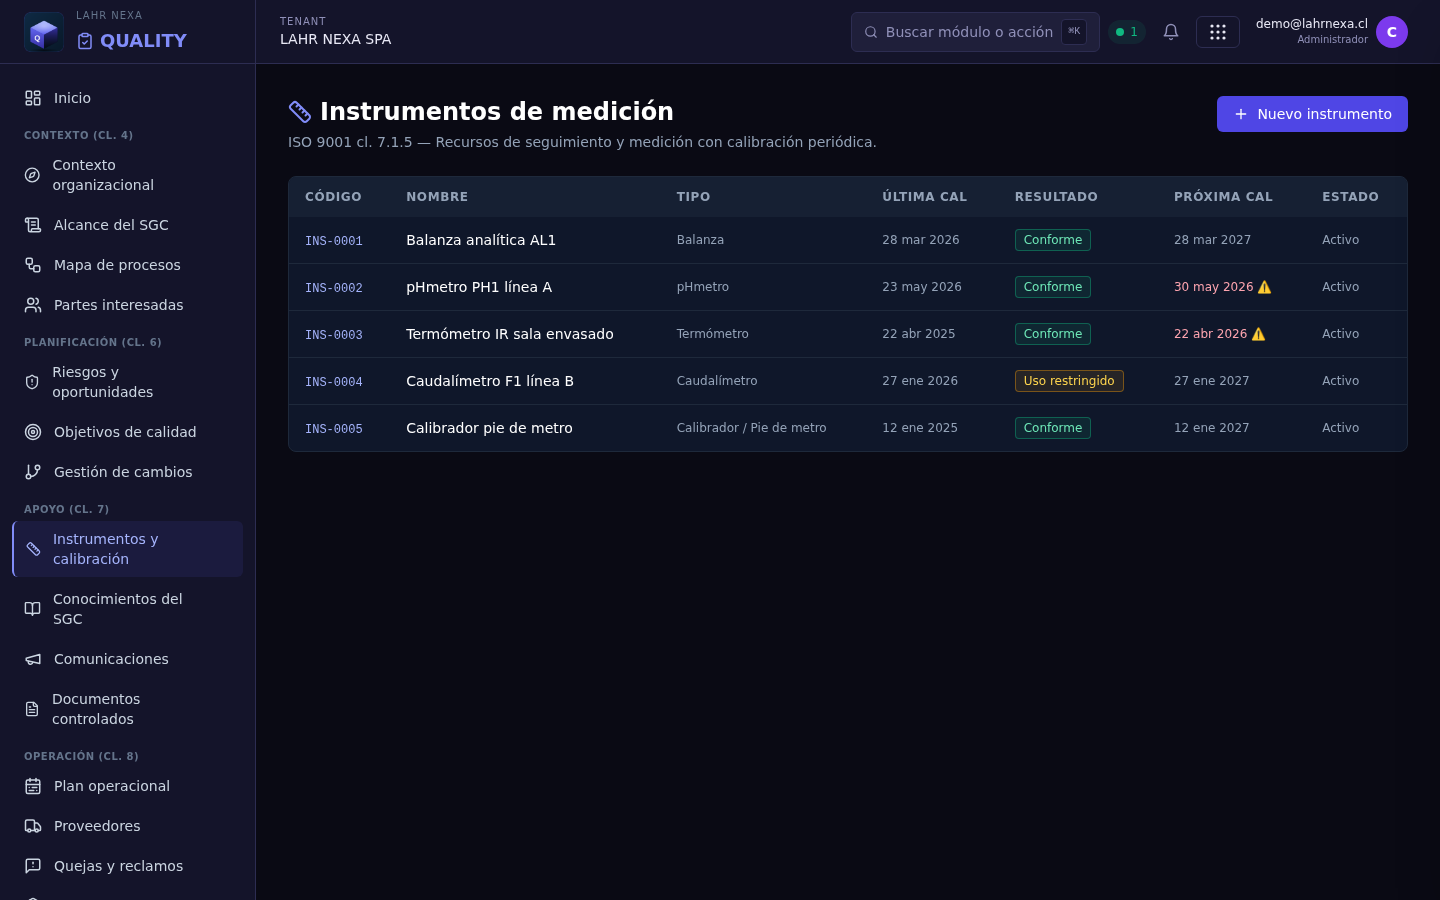The width and height of the screenshot is (1440, 900).
Task: Open instrument code INS-0005
Action: [x=334, y=429]
